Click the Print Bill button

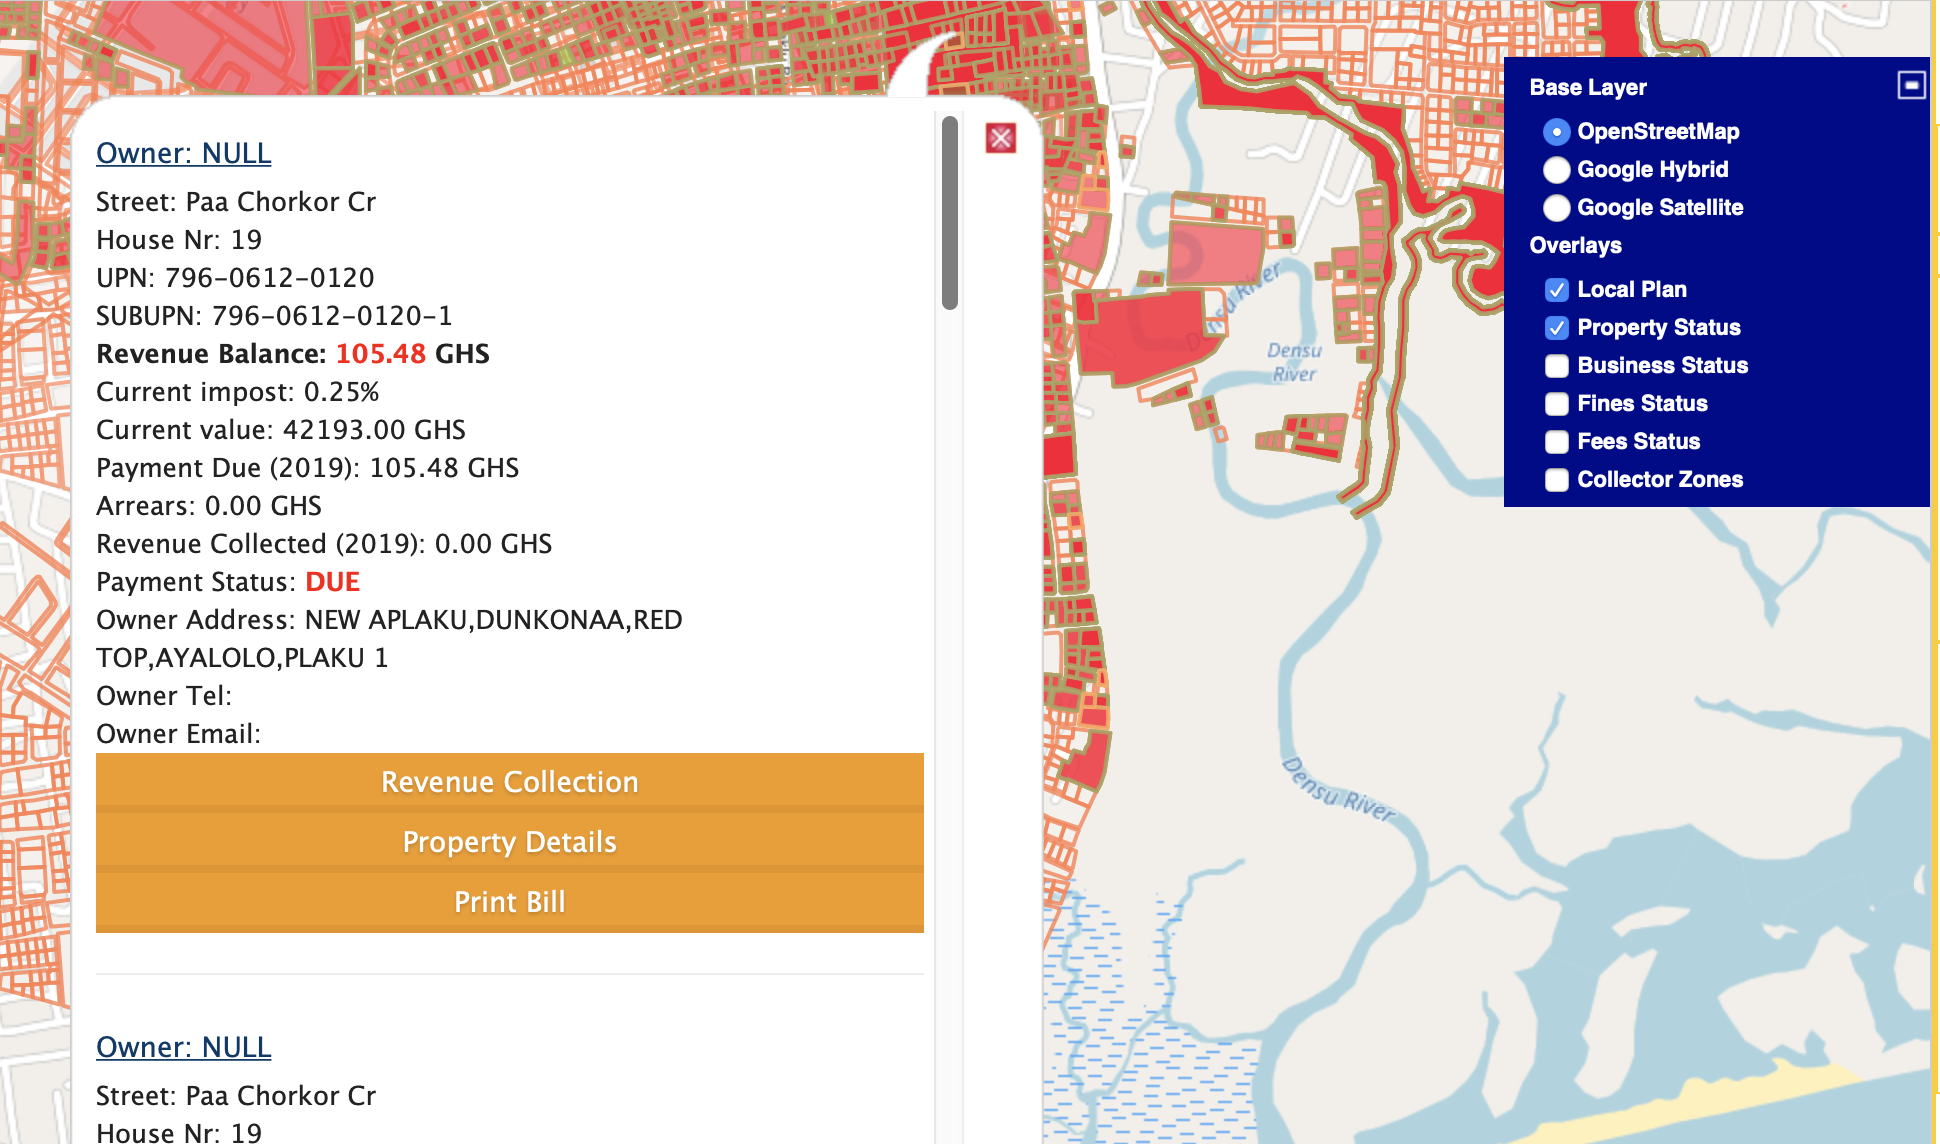click(x=509, y=902)
